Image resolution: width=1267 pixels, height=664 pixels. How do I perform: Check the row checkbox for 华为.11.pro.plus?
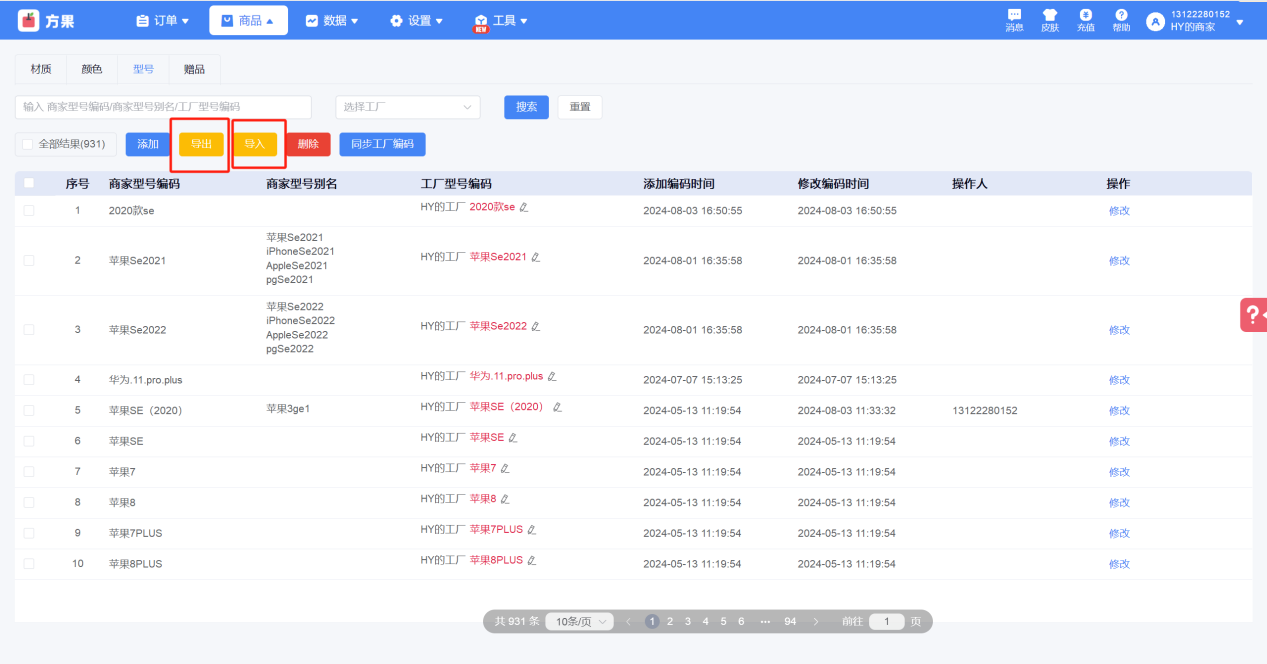(x=29, y=380)
